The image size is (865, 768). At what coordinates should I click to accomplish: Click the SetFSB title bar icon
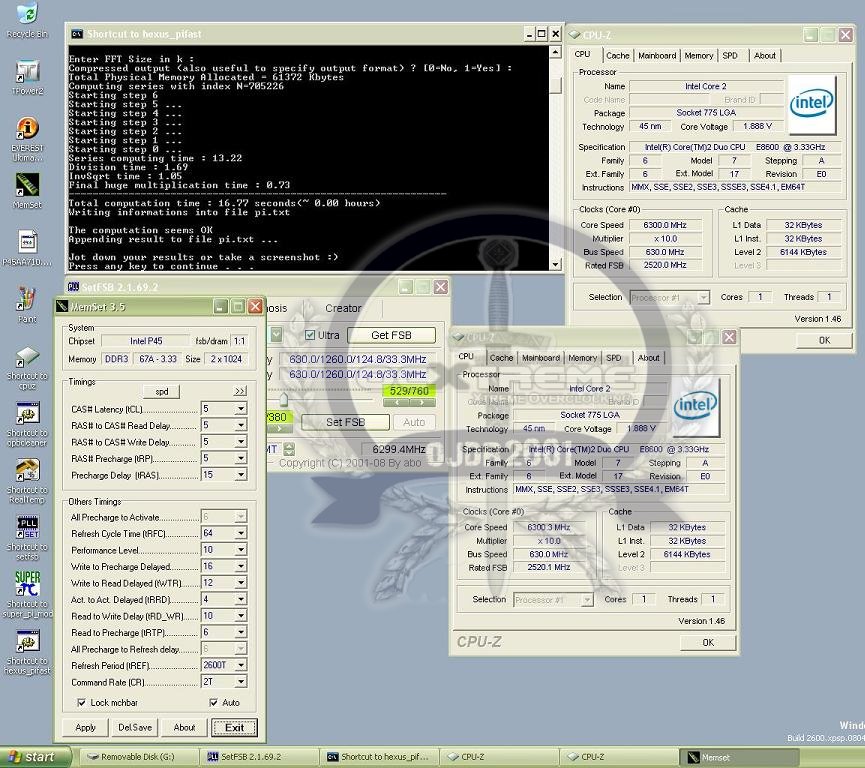point(73,287)
